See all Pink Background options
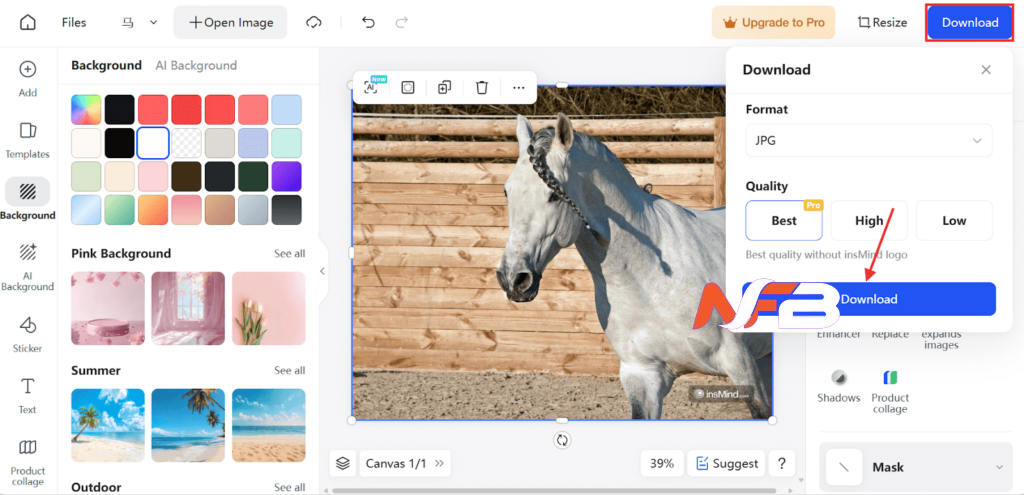Screen dimensions: 1024x495 289,253
